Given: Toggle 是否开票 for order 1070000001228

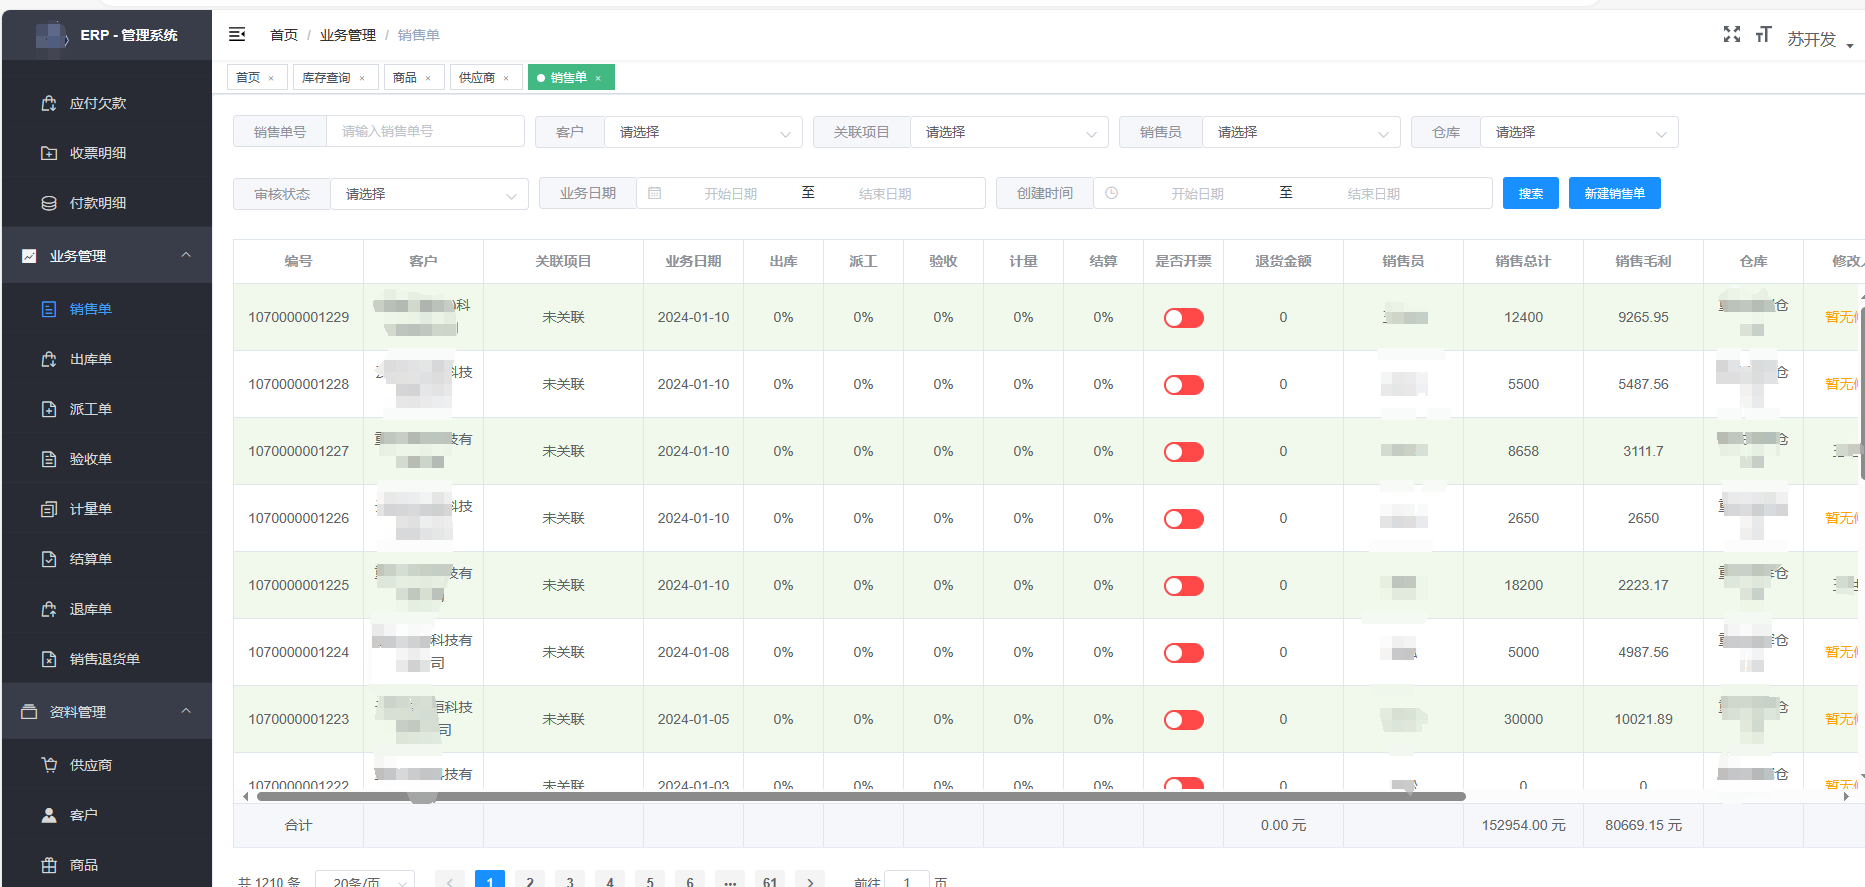Looking at the screenshot, I should [x=1183, y=385].
